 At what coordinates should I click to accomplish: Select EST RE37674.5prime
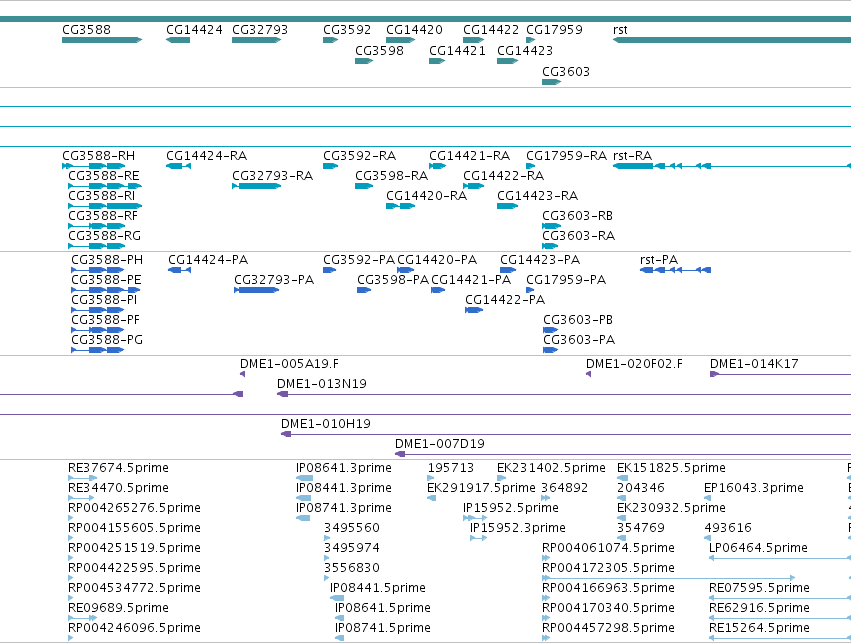pyautogui.click(x=82, y=479)
